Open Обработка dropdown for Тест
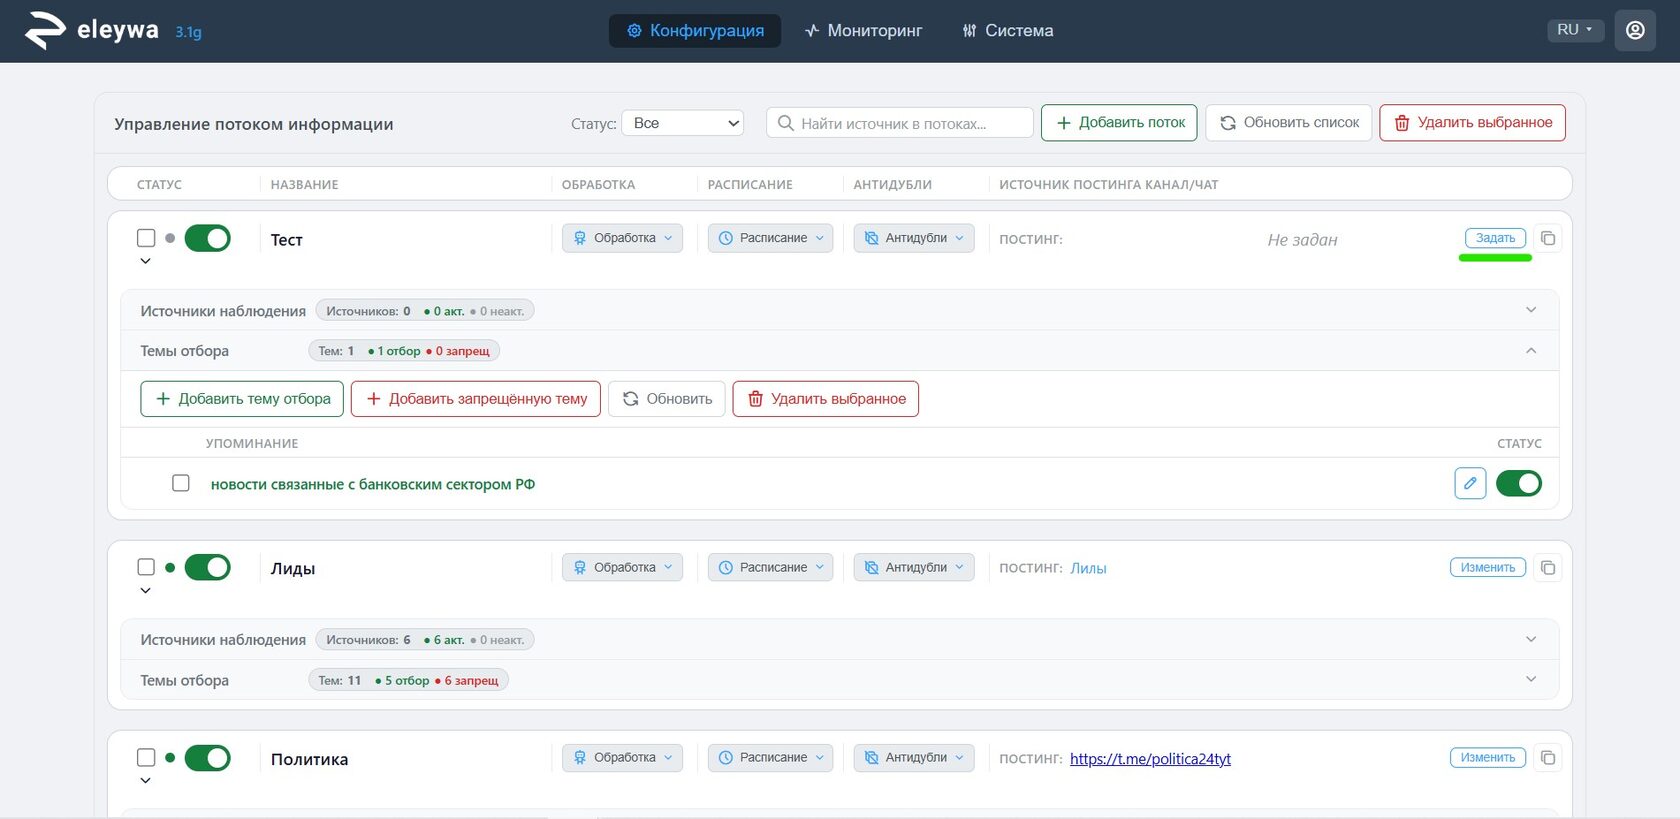The width and height of the screenshot is (1680, 819). (622, 238)
